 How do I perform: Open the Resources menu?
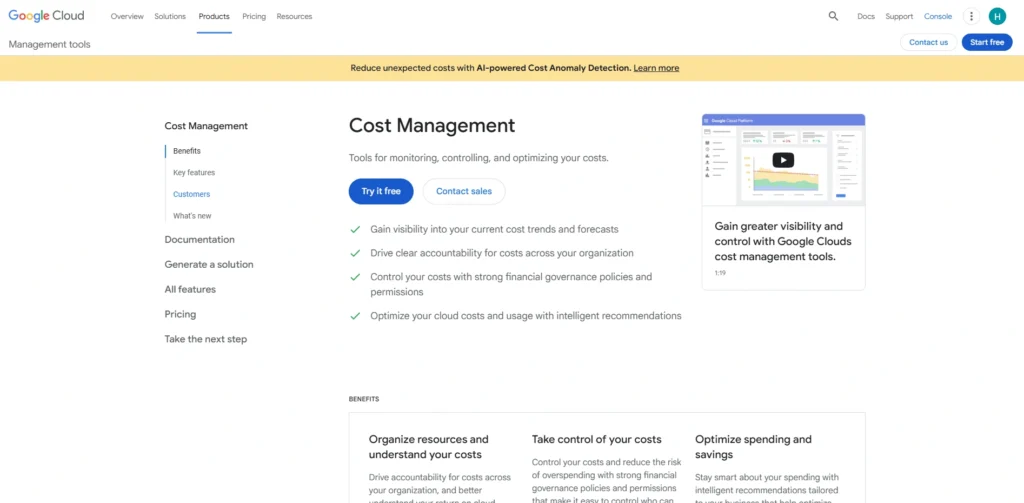click(294, 16)
